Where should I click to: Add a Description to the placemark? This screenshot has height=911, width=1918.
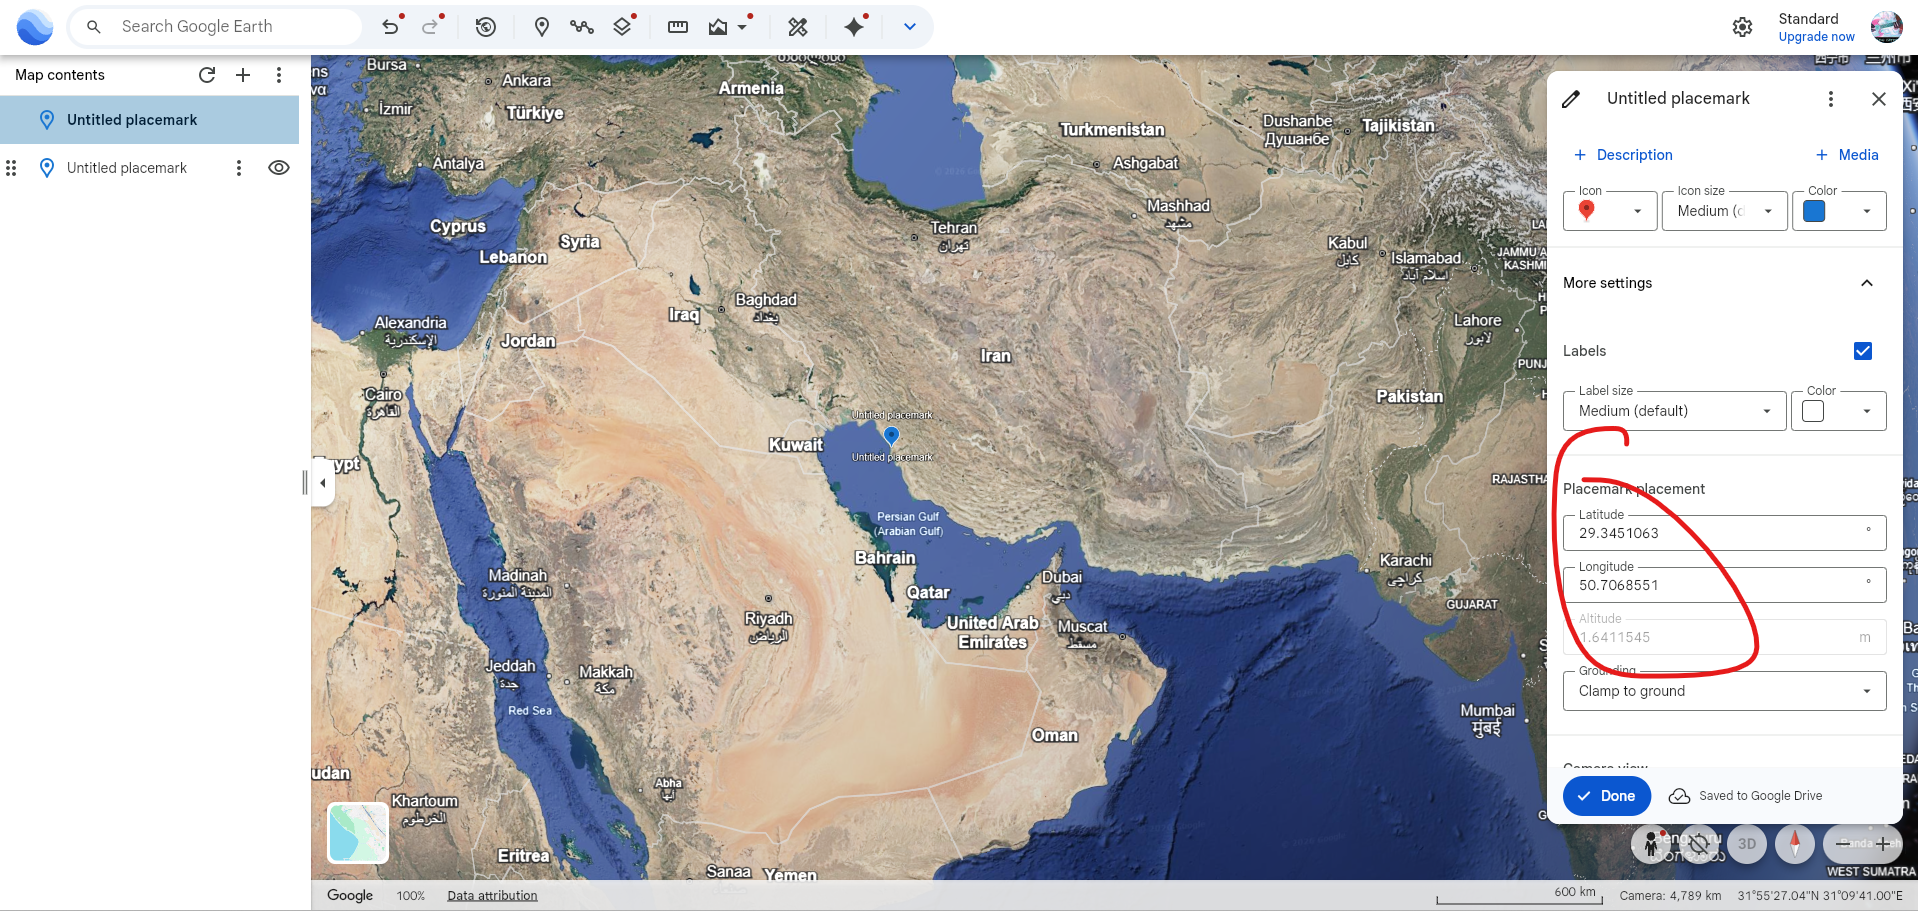[1623, 155]
